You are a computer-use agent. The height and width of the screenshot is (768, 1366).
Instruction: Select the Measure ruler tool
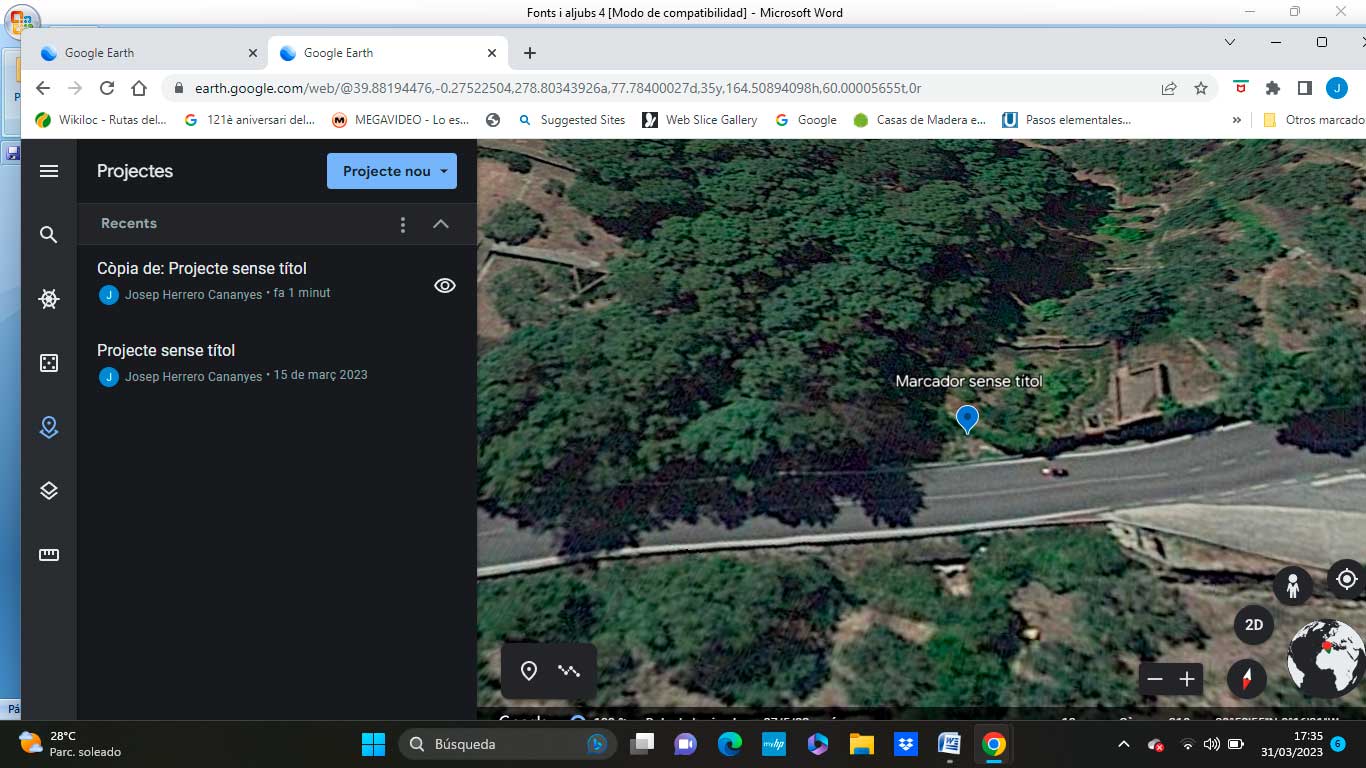point(48,555)
